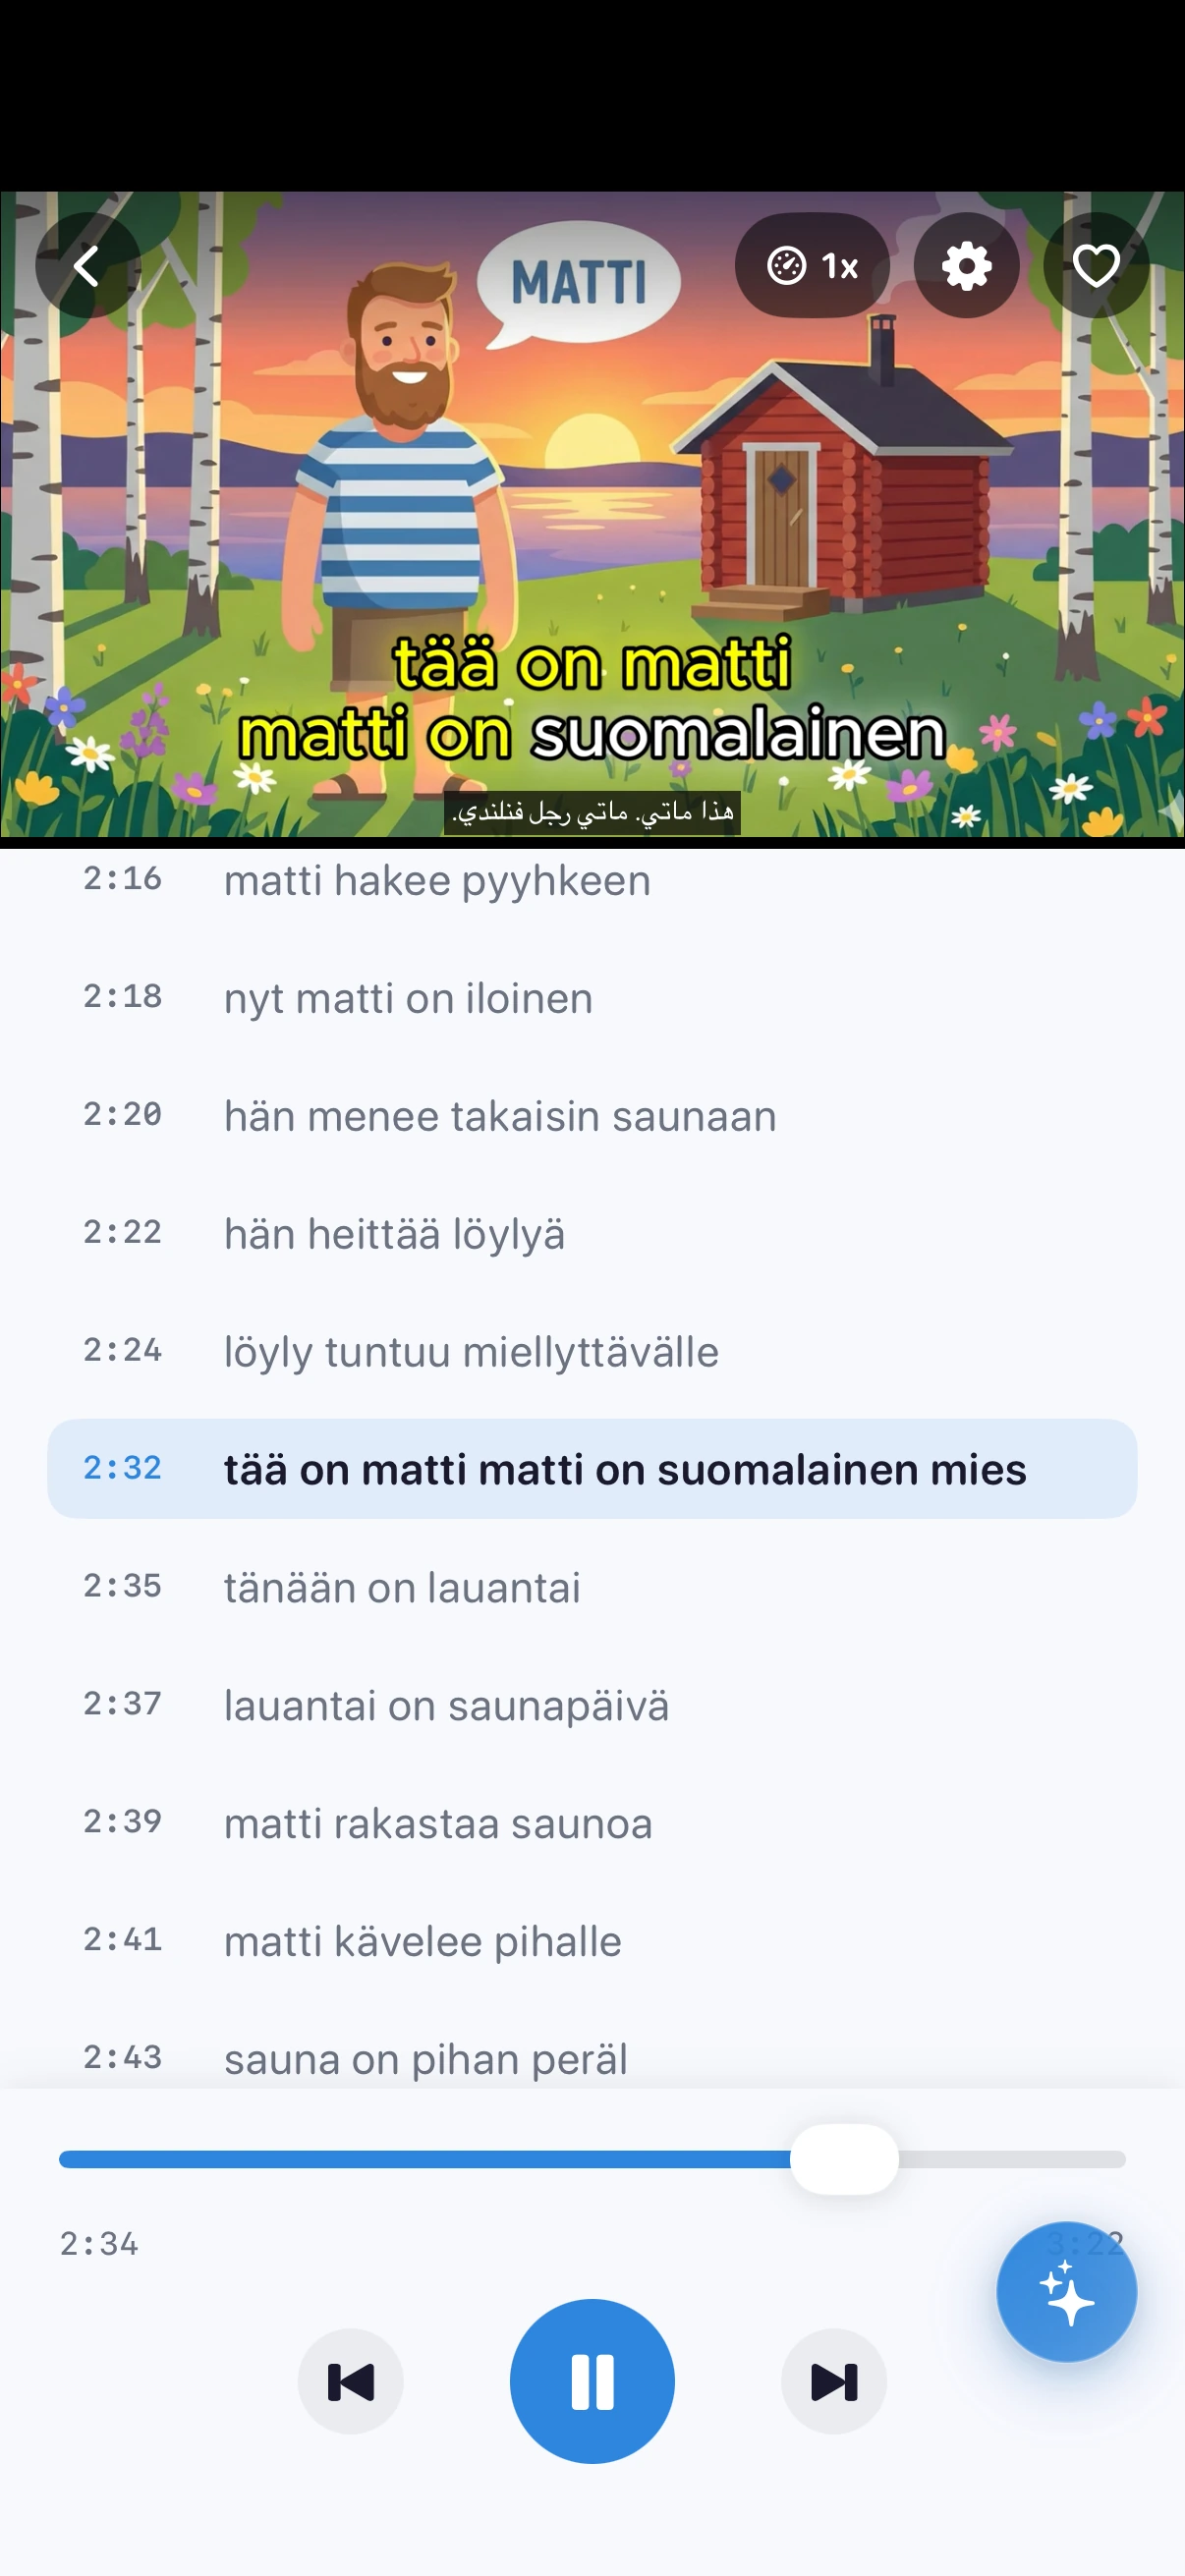Select 'hän menee takaisin saunaan' line
Image resolution: width=1185 pixels, height=2576 pixels.
click(x=592, y=1116)
